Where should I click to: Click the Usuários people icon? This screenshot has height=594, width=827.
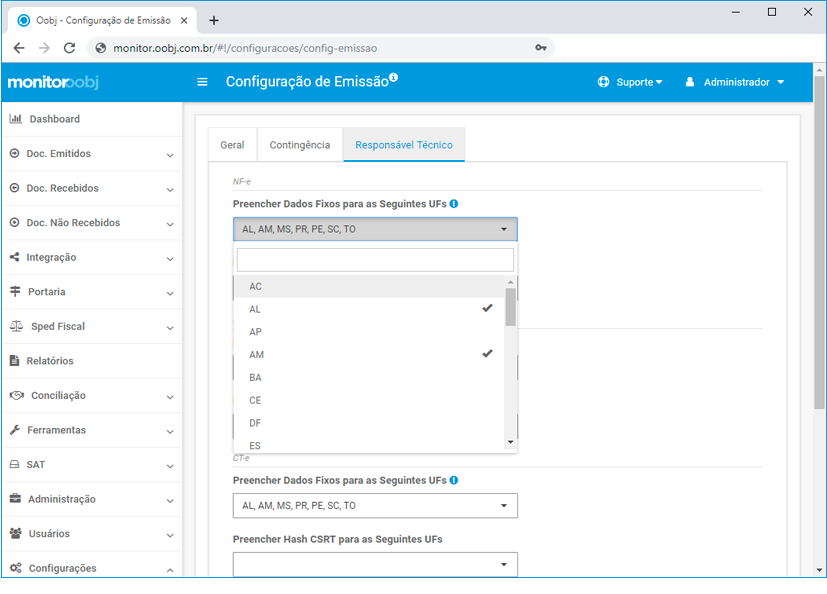coord(16,533)
